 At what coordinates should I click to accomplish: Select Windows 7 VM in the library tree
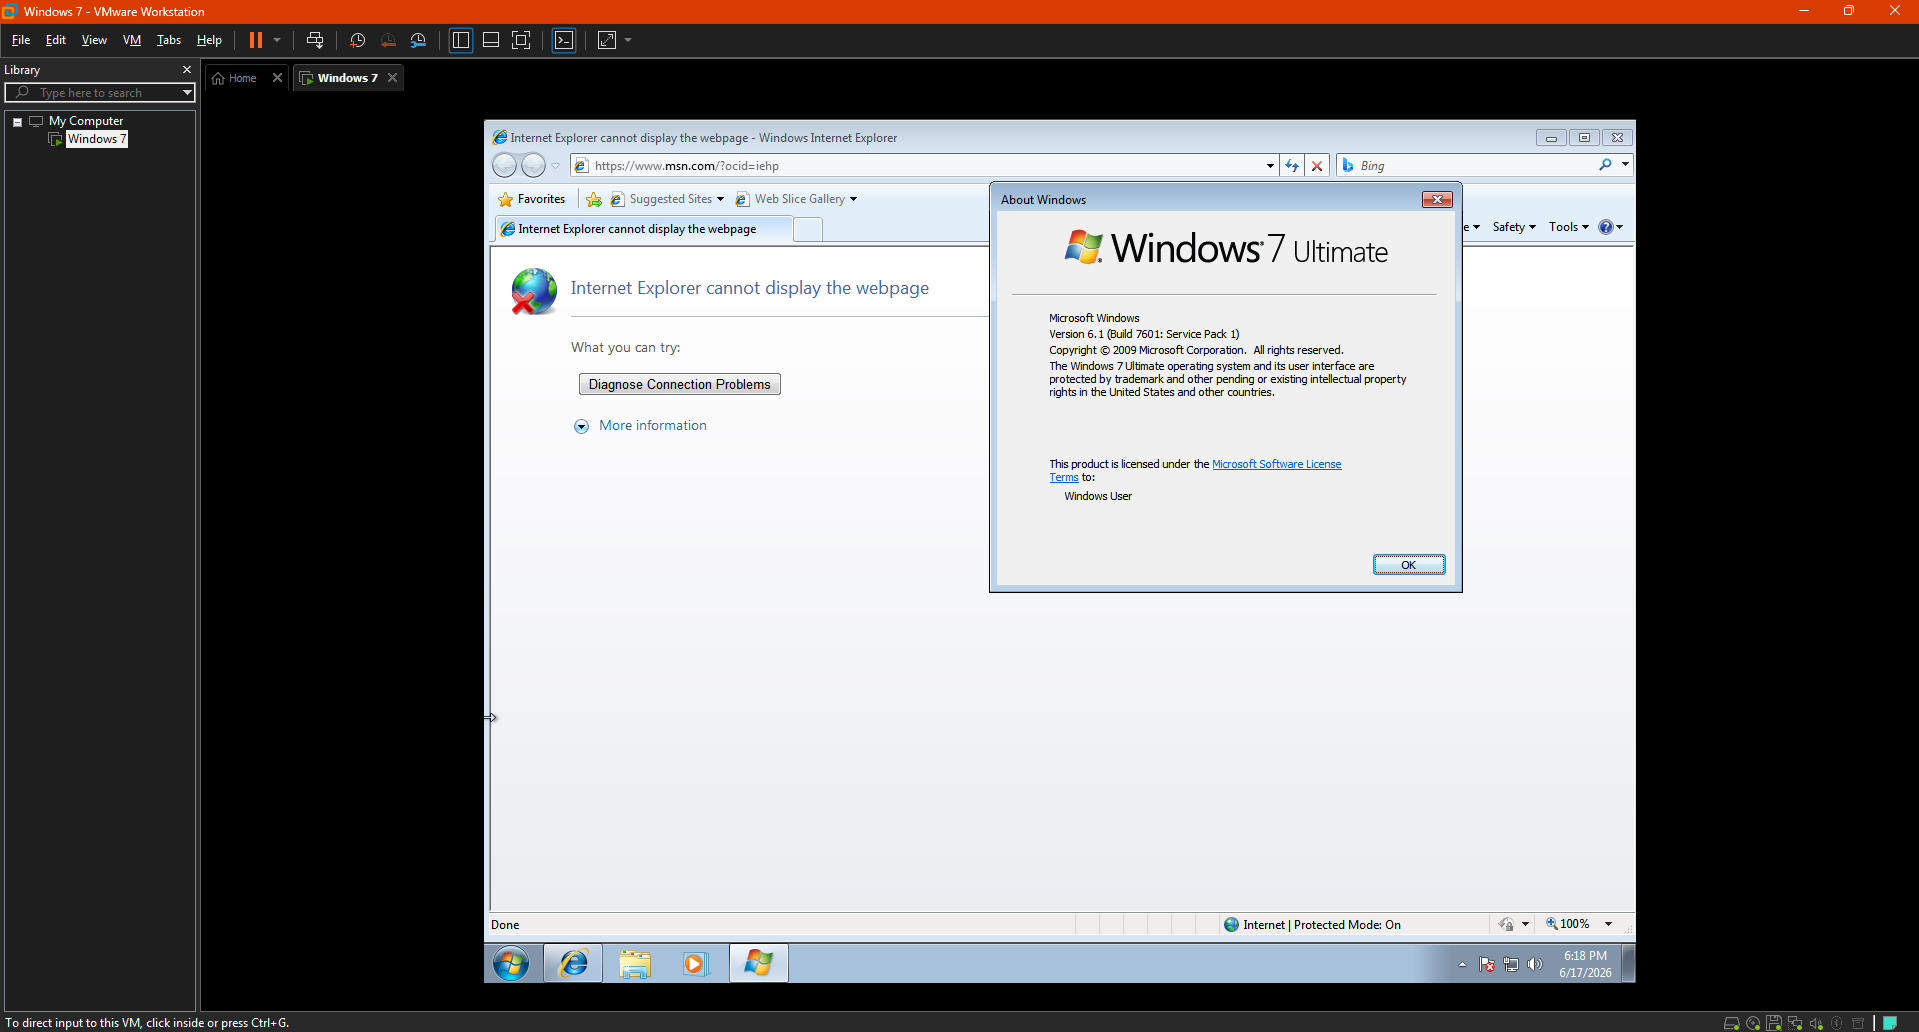coord(97,139)
